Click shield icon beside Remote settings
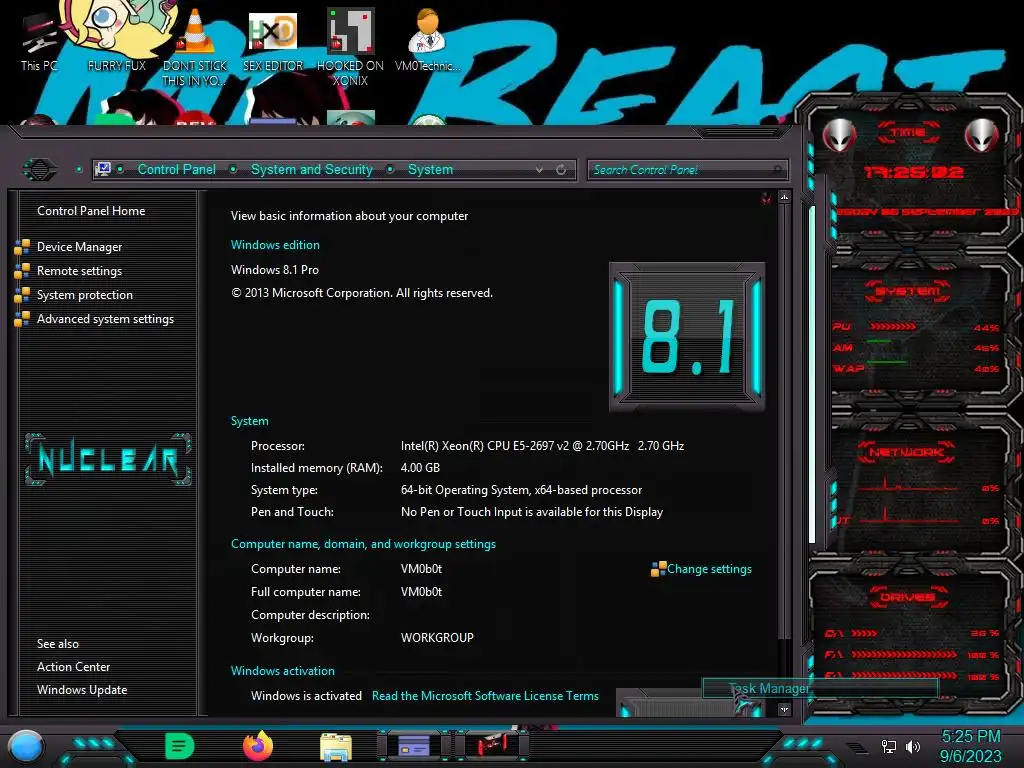This screenshot has width=1024, height=768. pyautogui.click(x=22, y=270)
